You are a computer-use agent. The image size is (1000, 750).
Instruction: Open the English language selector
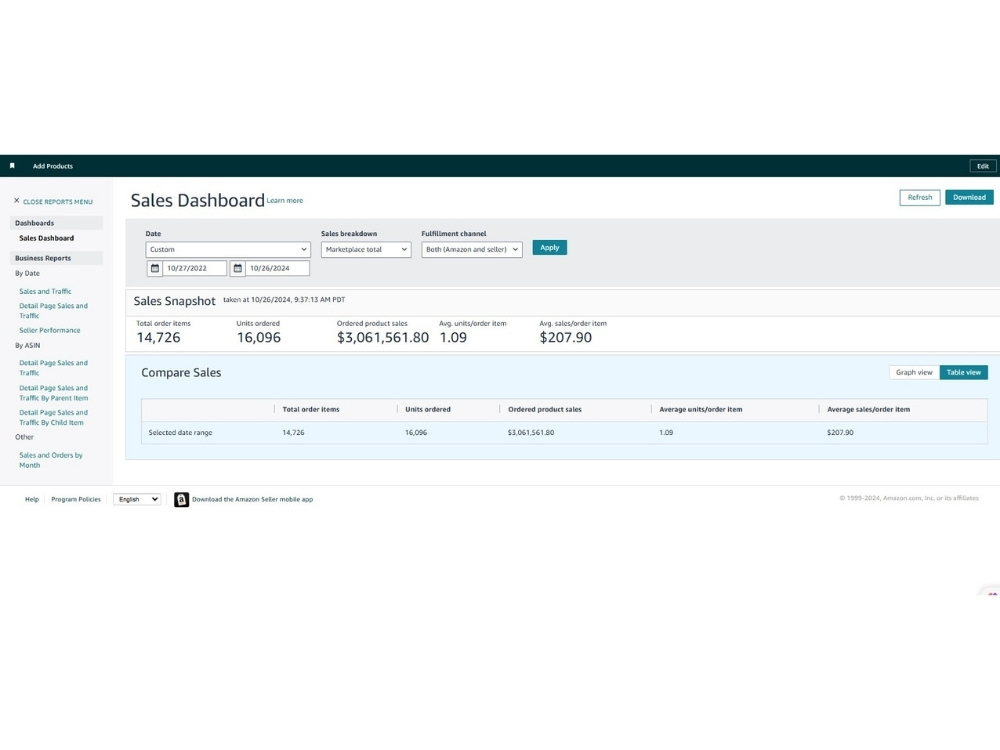point(137,499)
